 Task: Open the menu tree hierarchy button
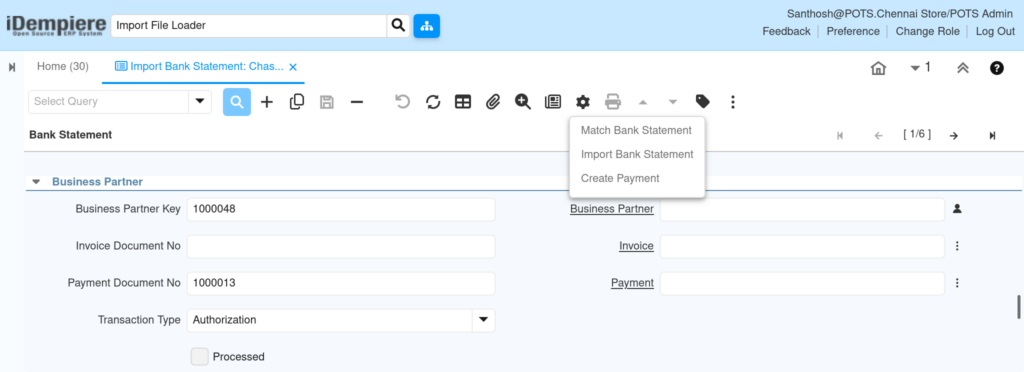point(426,25)
